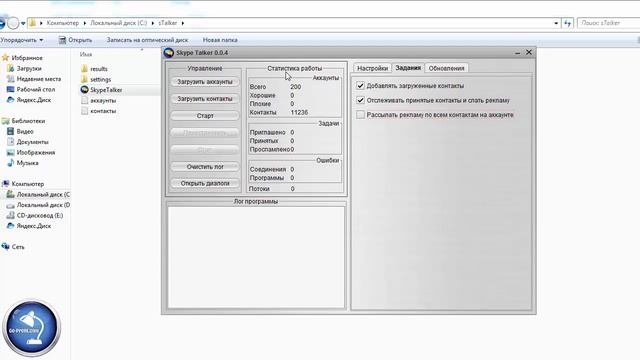This screenshot has width=640, height=360.
Task: Open Сеть in the sidebar
Action: pos(18,247)
